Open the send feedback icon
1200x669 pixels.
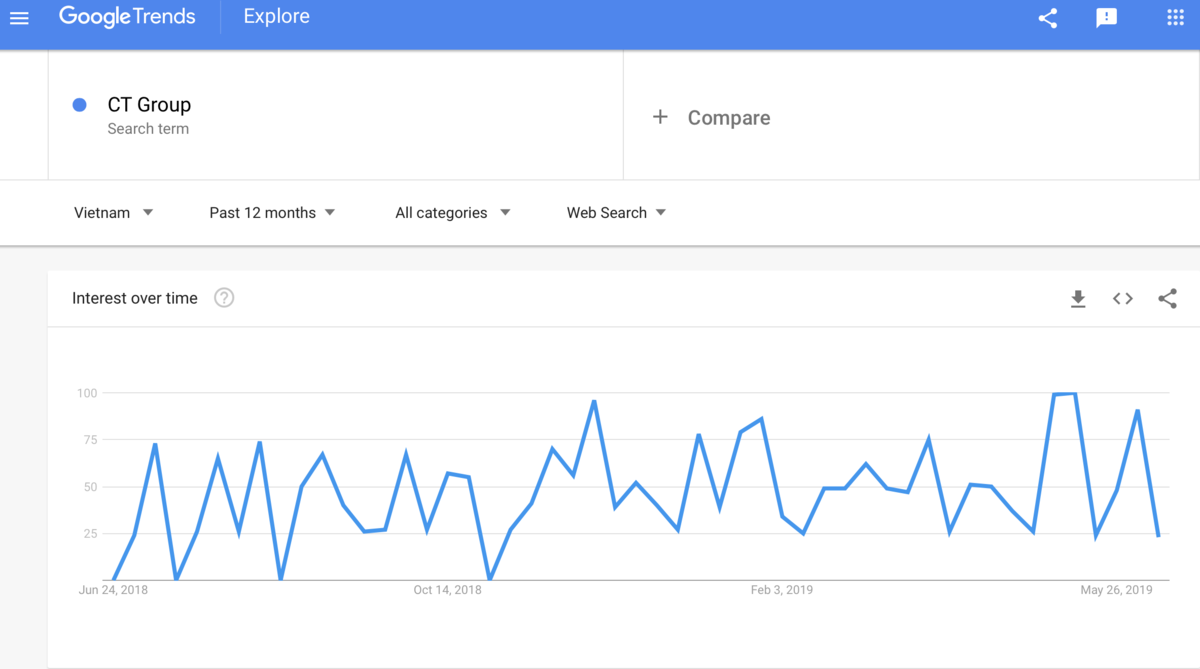[1106, 18]
